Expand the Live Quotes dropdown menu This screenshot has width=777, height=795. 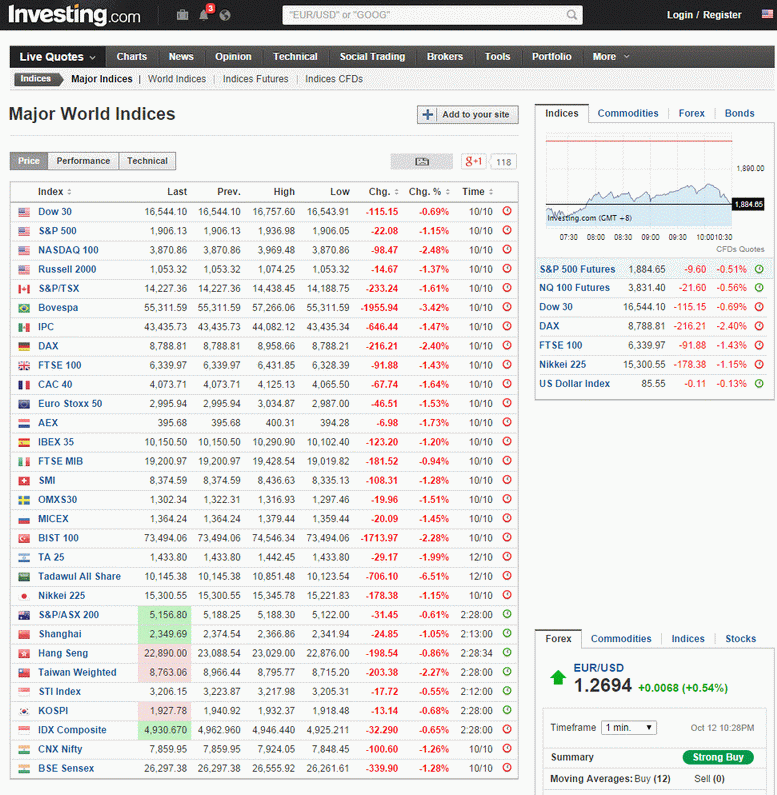tap(57, 57)
